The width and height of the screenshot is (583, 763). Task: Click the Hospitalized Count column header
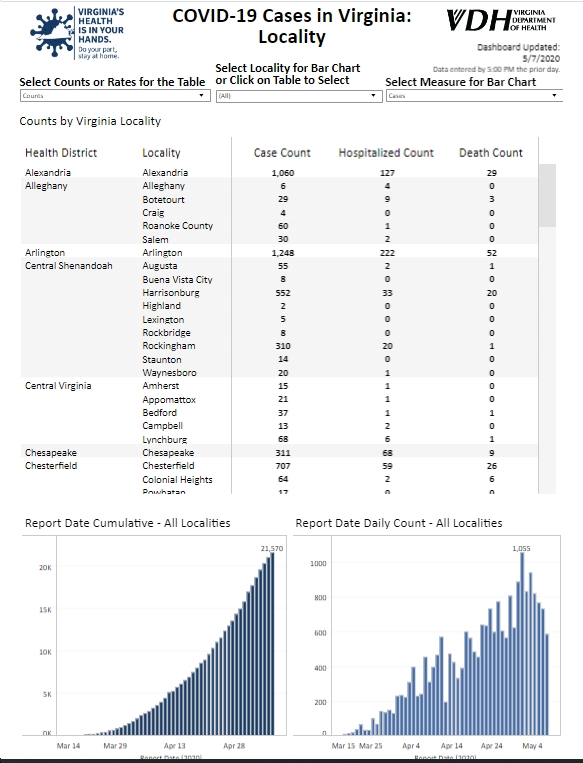(386, 153)
